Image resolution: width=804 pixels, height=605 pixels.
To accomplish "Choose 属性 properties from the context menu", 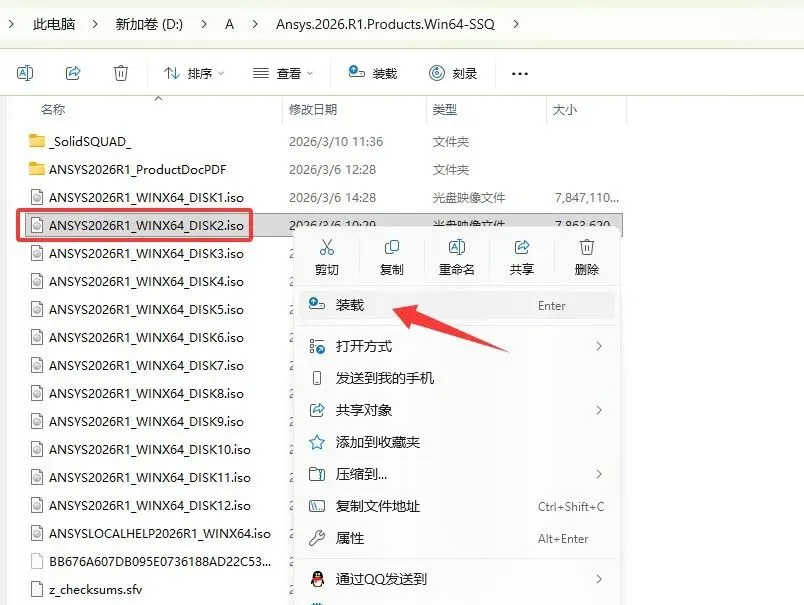I will (457, 538).
